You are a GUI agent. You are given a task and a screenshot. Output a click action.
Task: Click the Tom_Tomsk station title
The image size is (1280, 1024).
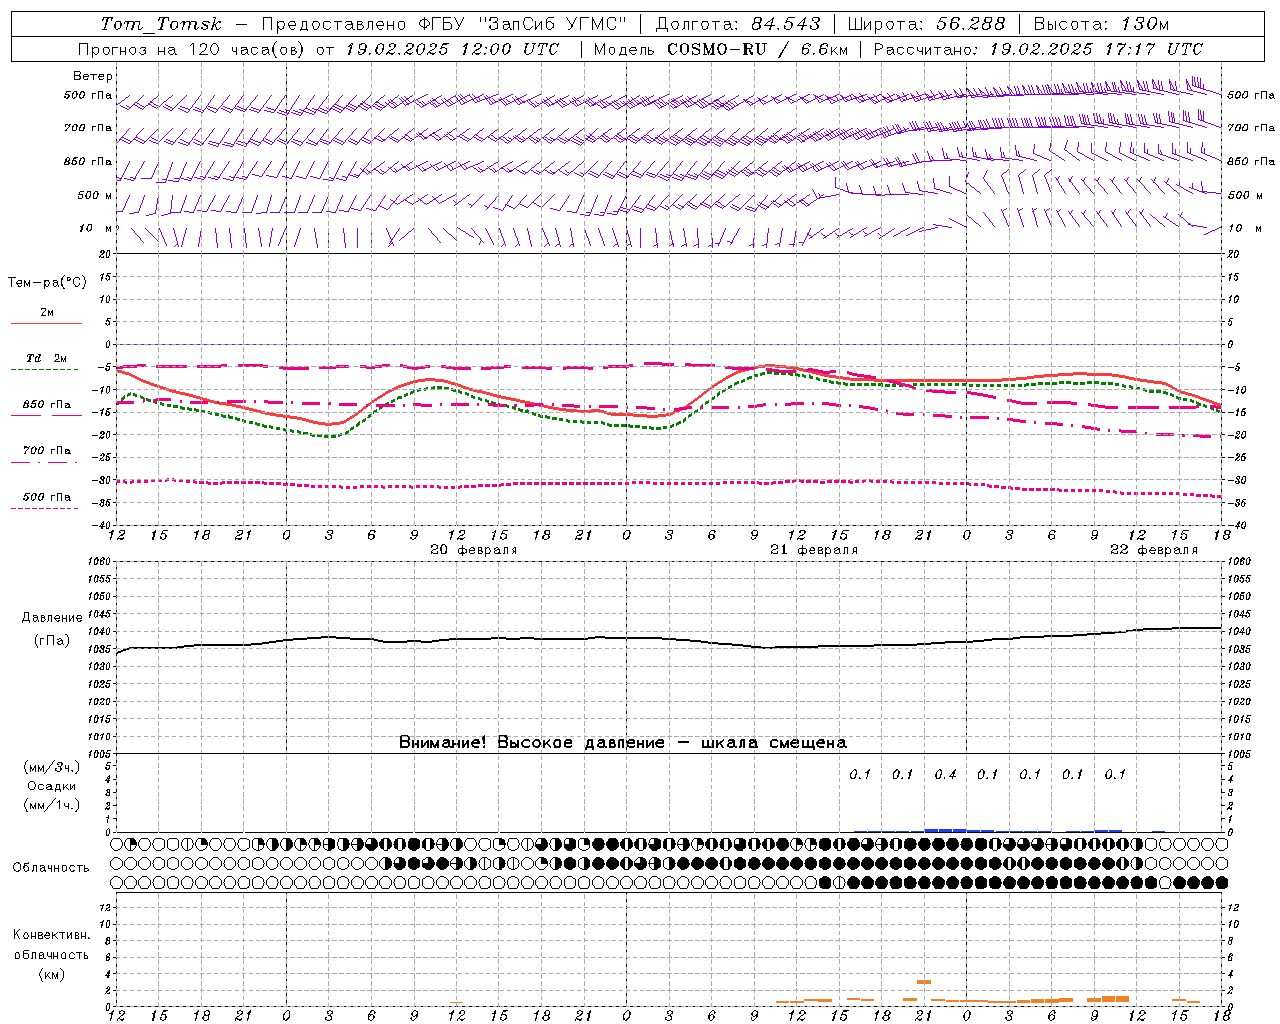pos(161,24)
